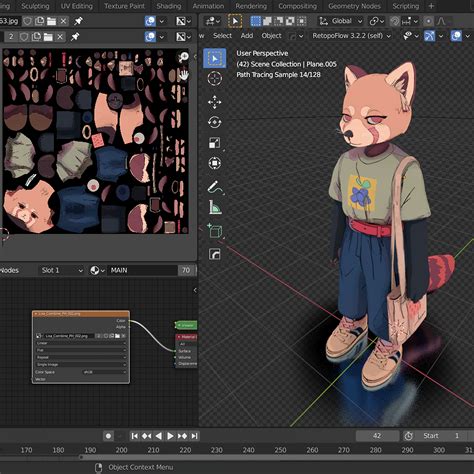Toggle the pin in second image header

75,37
